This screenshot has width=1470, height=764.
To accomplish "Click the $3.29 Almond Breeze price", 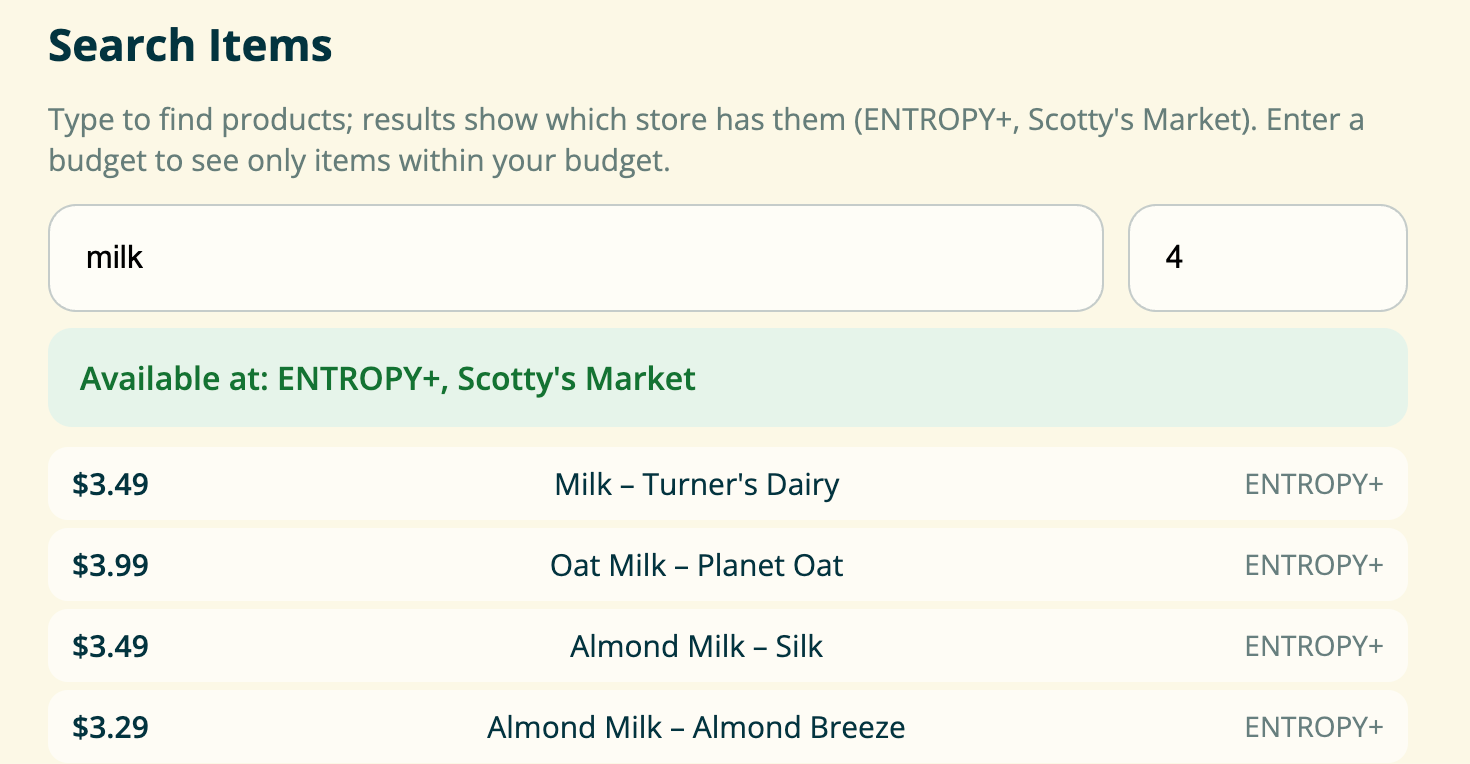I will click(x=111, y=728).
